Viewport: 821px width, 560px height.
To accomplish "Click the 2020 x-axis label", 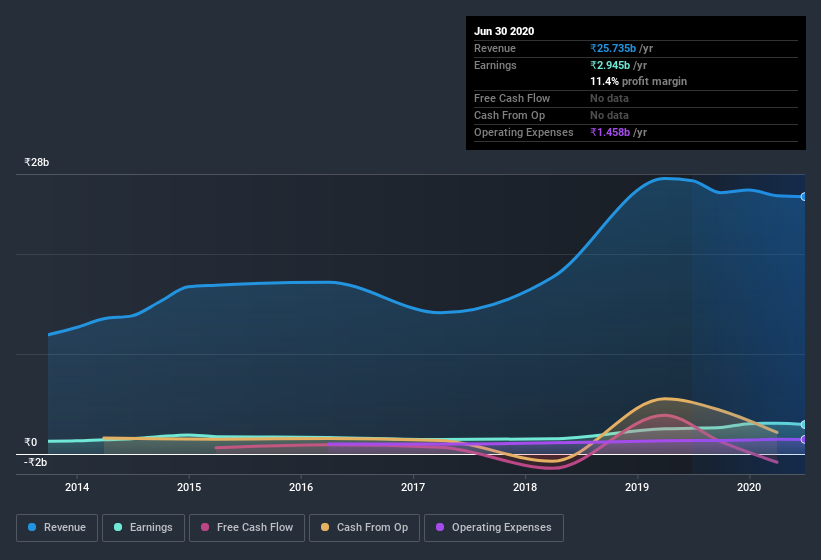I will (x=749, y=487).
